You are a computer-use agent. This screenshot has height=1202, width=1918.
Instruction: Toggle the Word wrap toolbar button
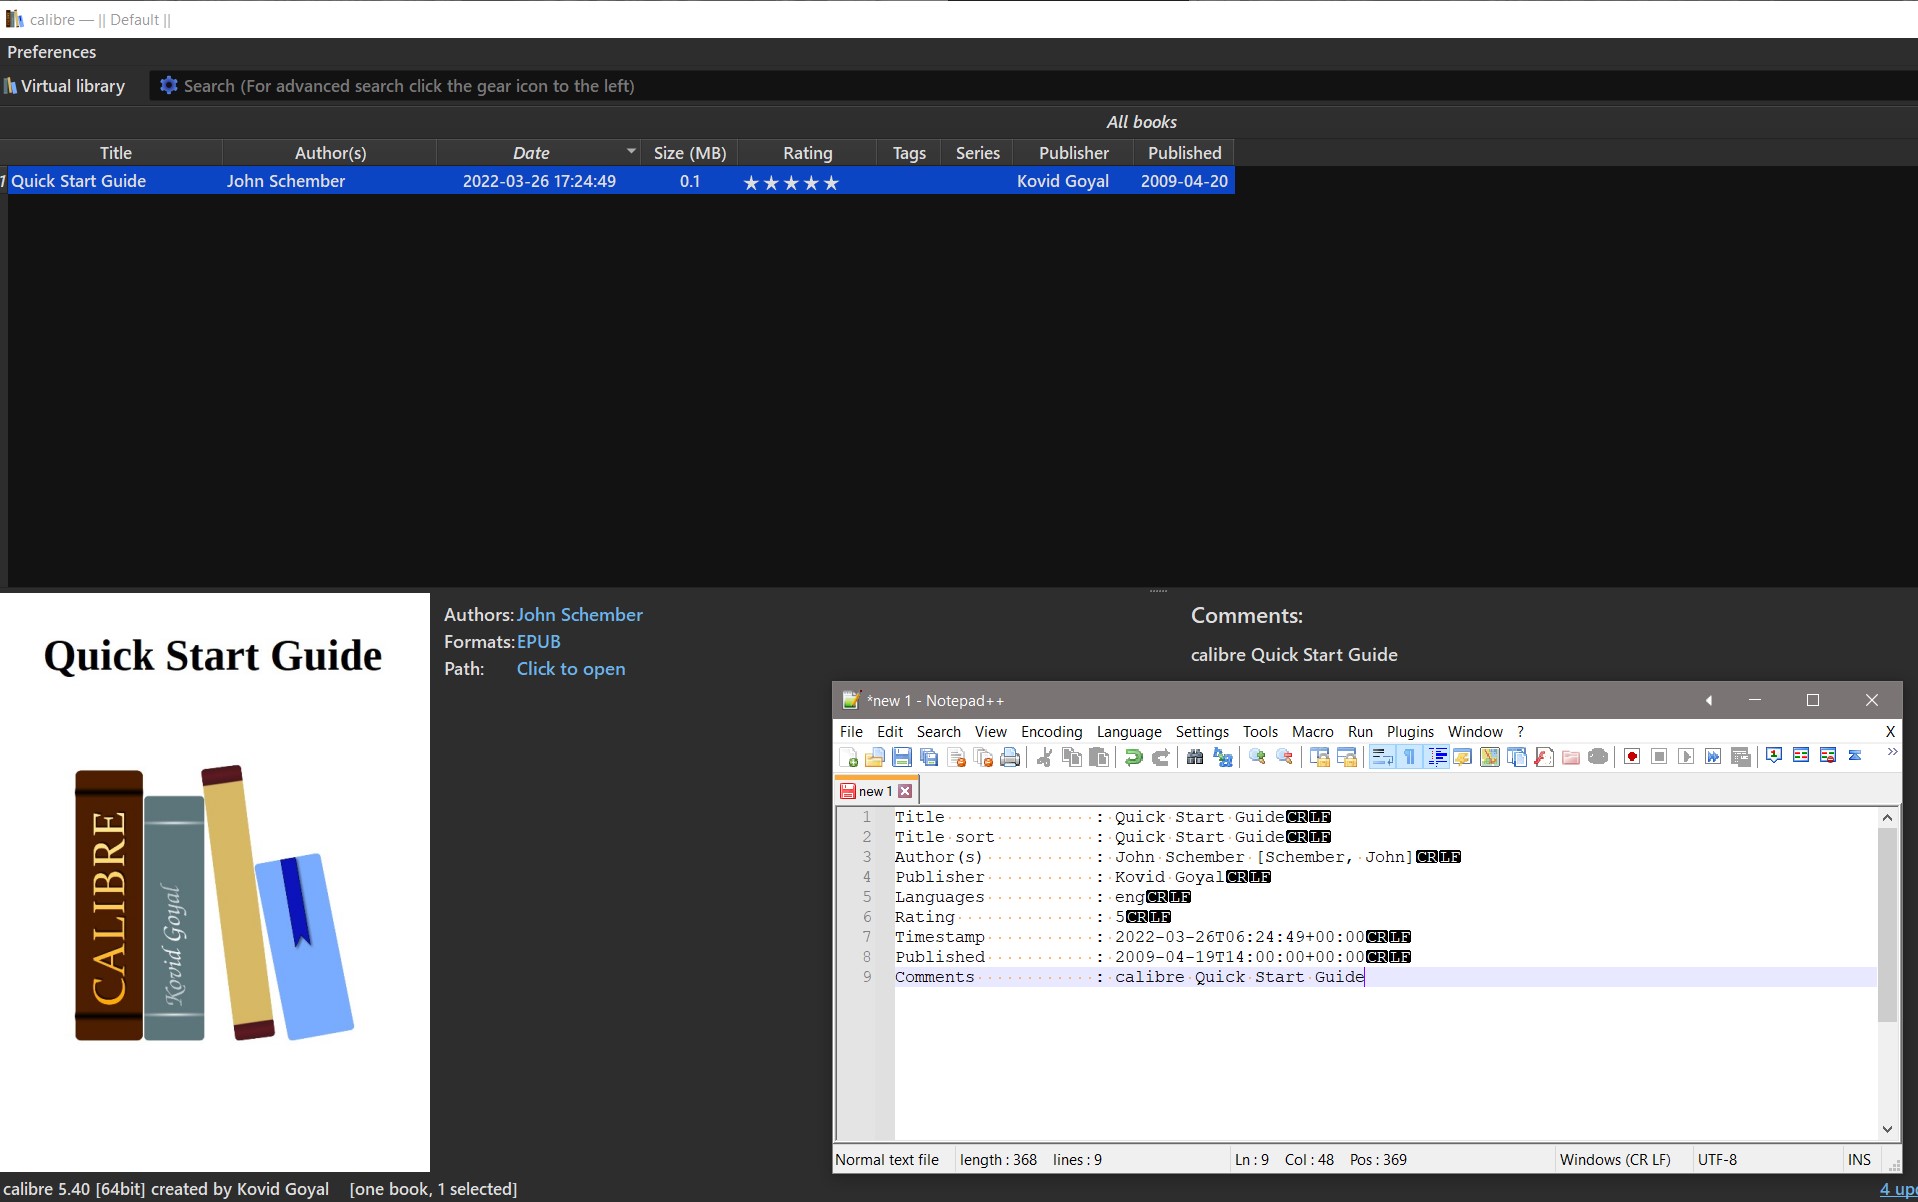point(1382,757)
